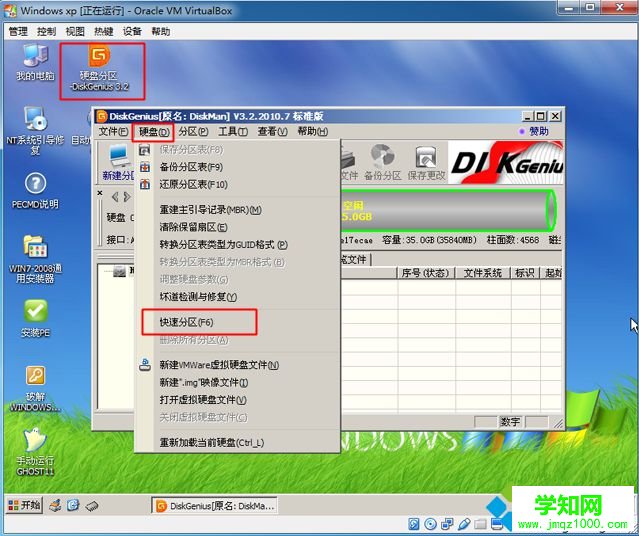Click the restore partition table menu icon

pos(145,184)
